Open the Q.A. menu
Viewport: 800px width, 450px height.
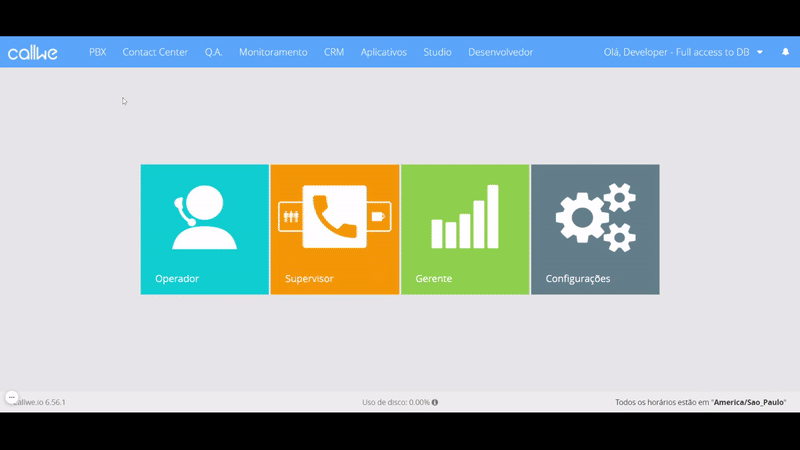point(213,52)
